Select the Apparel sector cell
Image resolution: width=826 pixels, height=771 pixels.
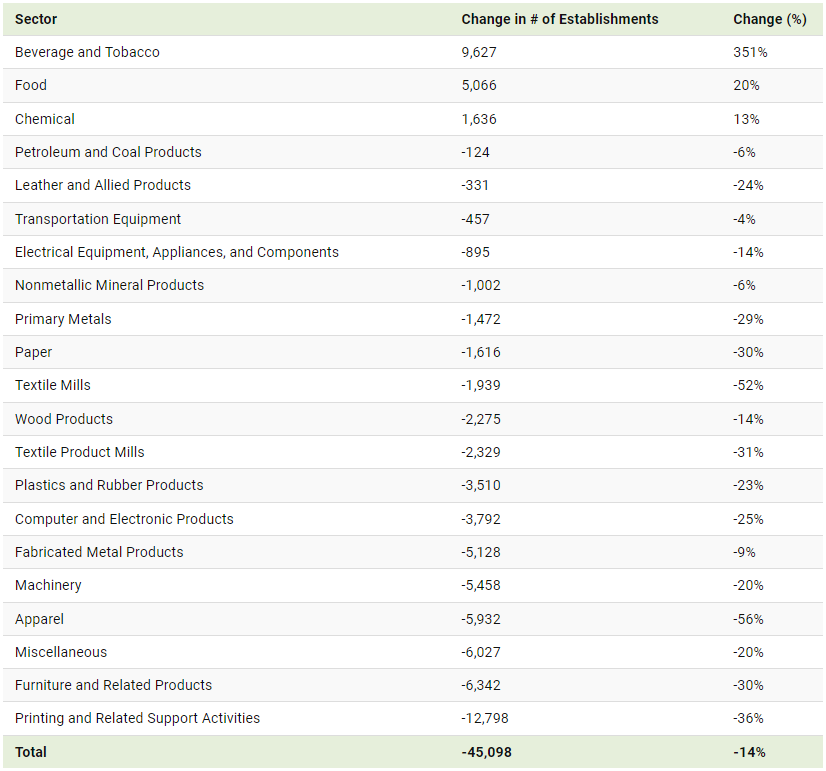pos(39,619)
